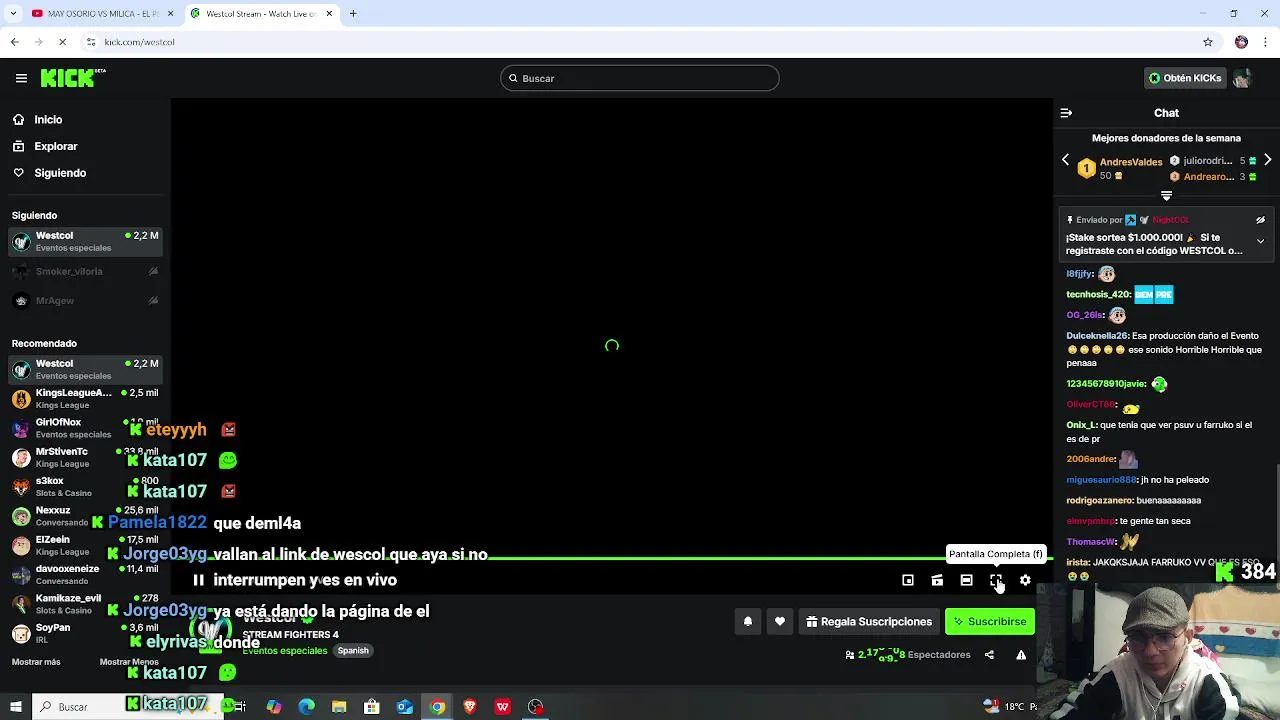The width and height of the screenshot is (1280, 720).
Task: Toggle notifications bell for Westcol
Action: 748,622
